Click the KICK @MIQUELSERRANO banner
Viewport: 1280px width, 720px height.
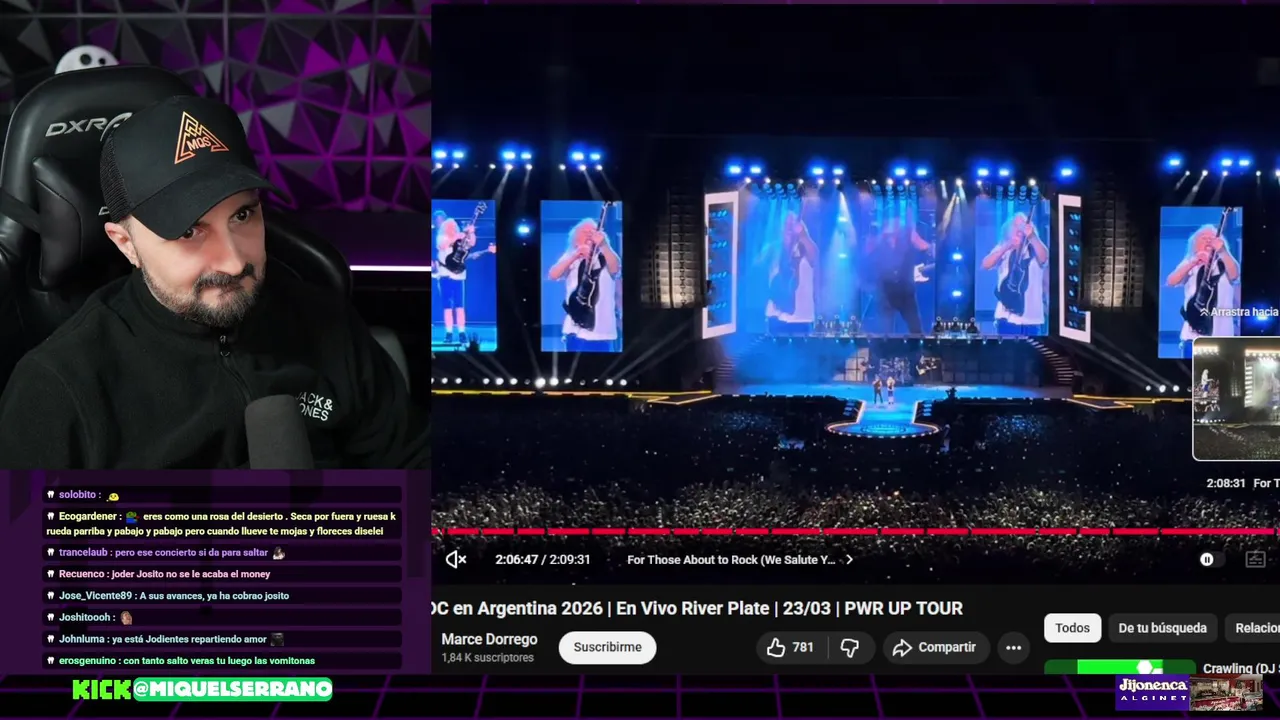(x=202, y=689)
